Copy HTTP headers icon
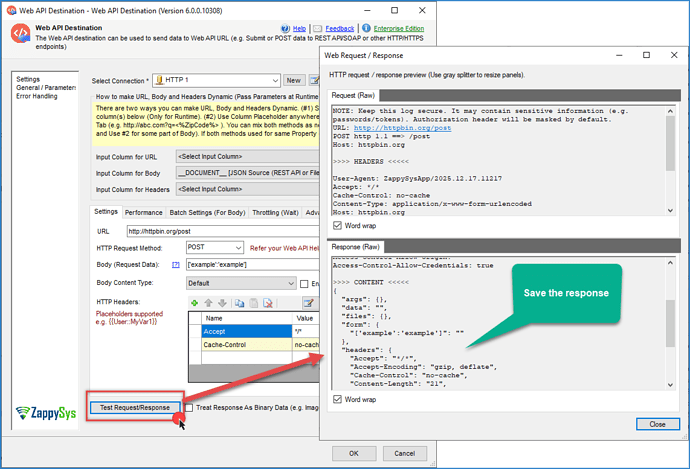The height and width of the screenshot is (469, 690). [239, 303]
